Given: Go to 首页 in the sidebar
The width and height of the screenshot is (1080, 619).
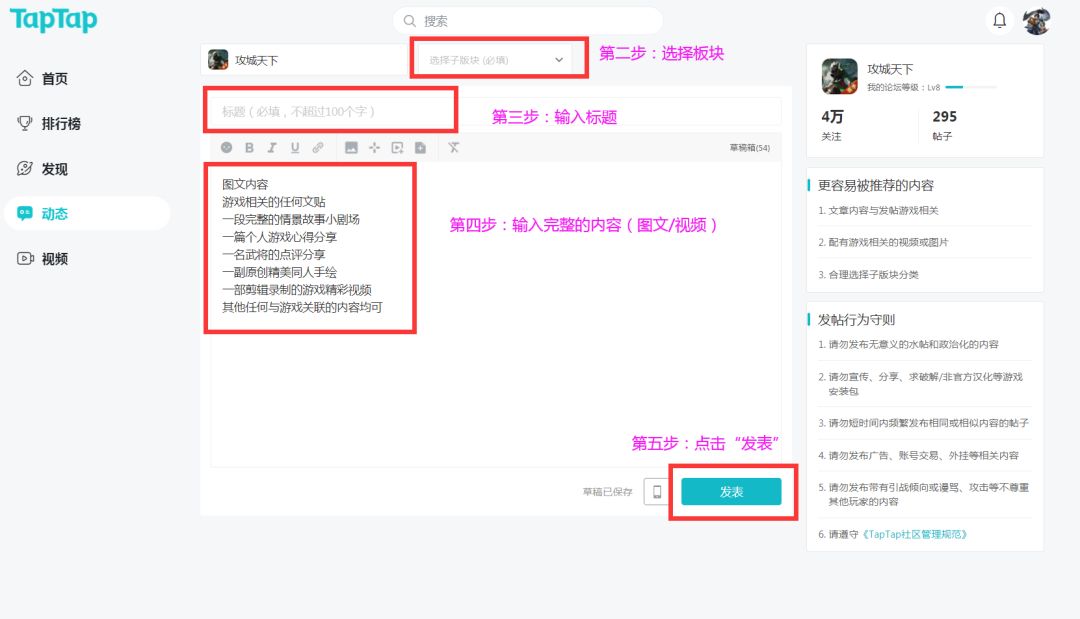Looking at the screenshot, I should coord(54,79).
